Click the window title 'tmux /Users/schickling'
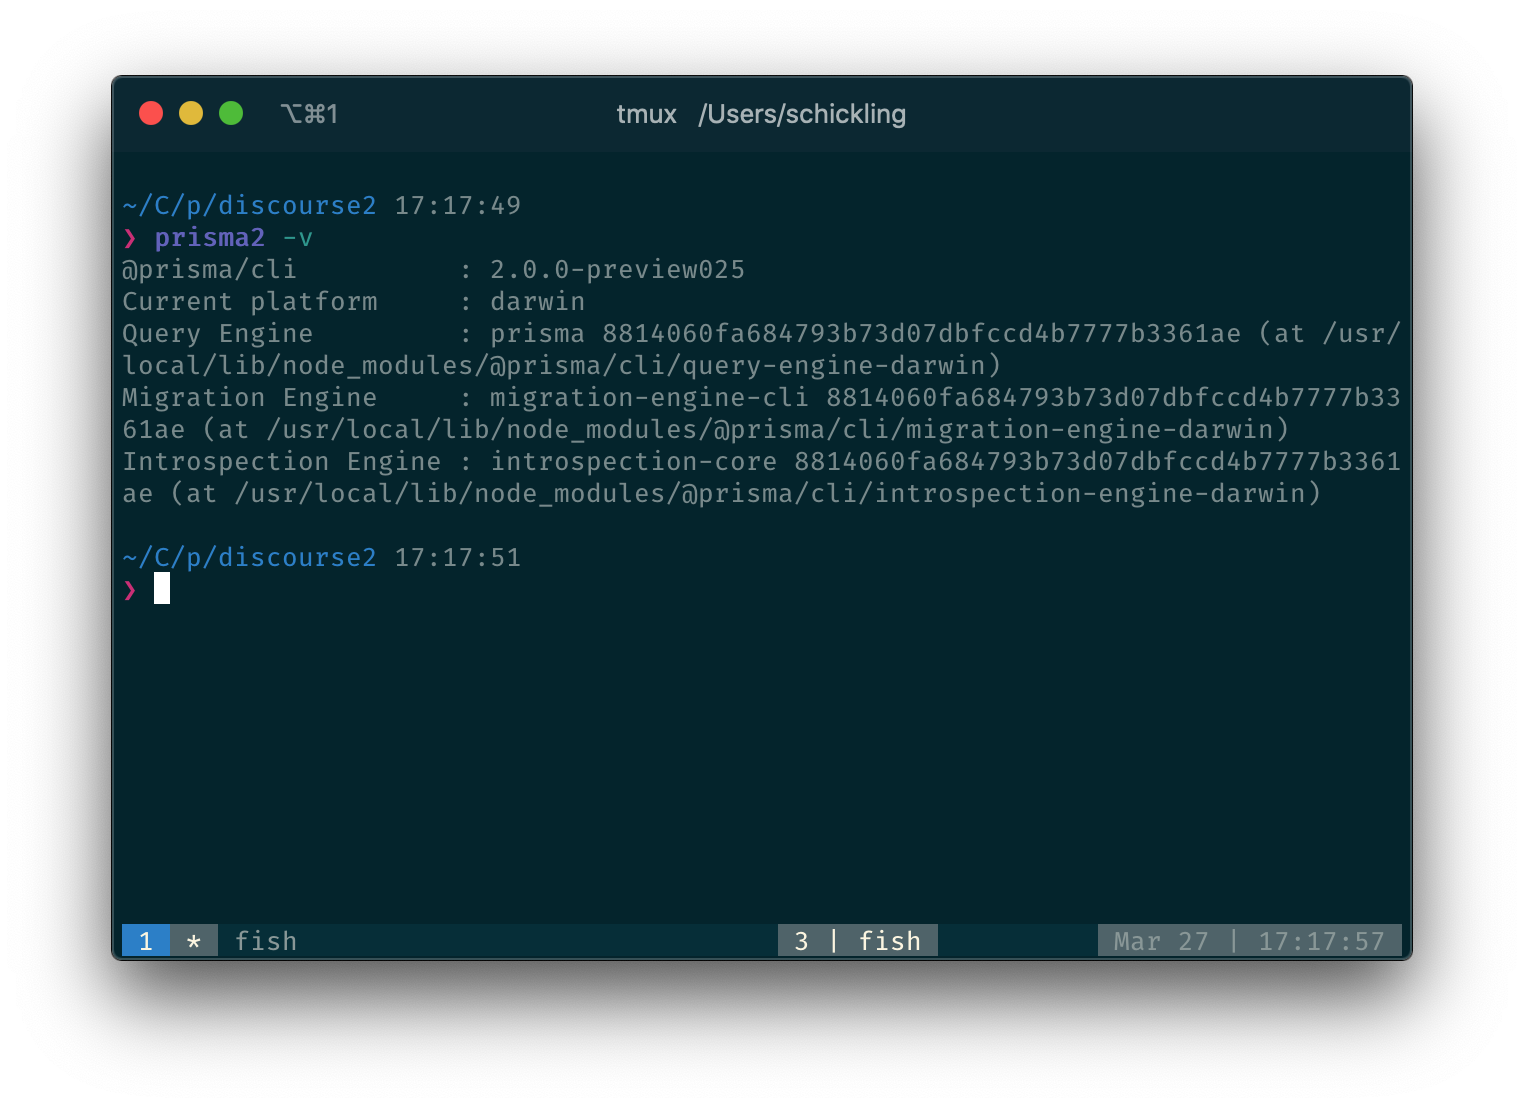 click(x=761, y=114)
